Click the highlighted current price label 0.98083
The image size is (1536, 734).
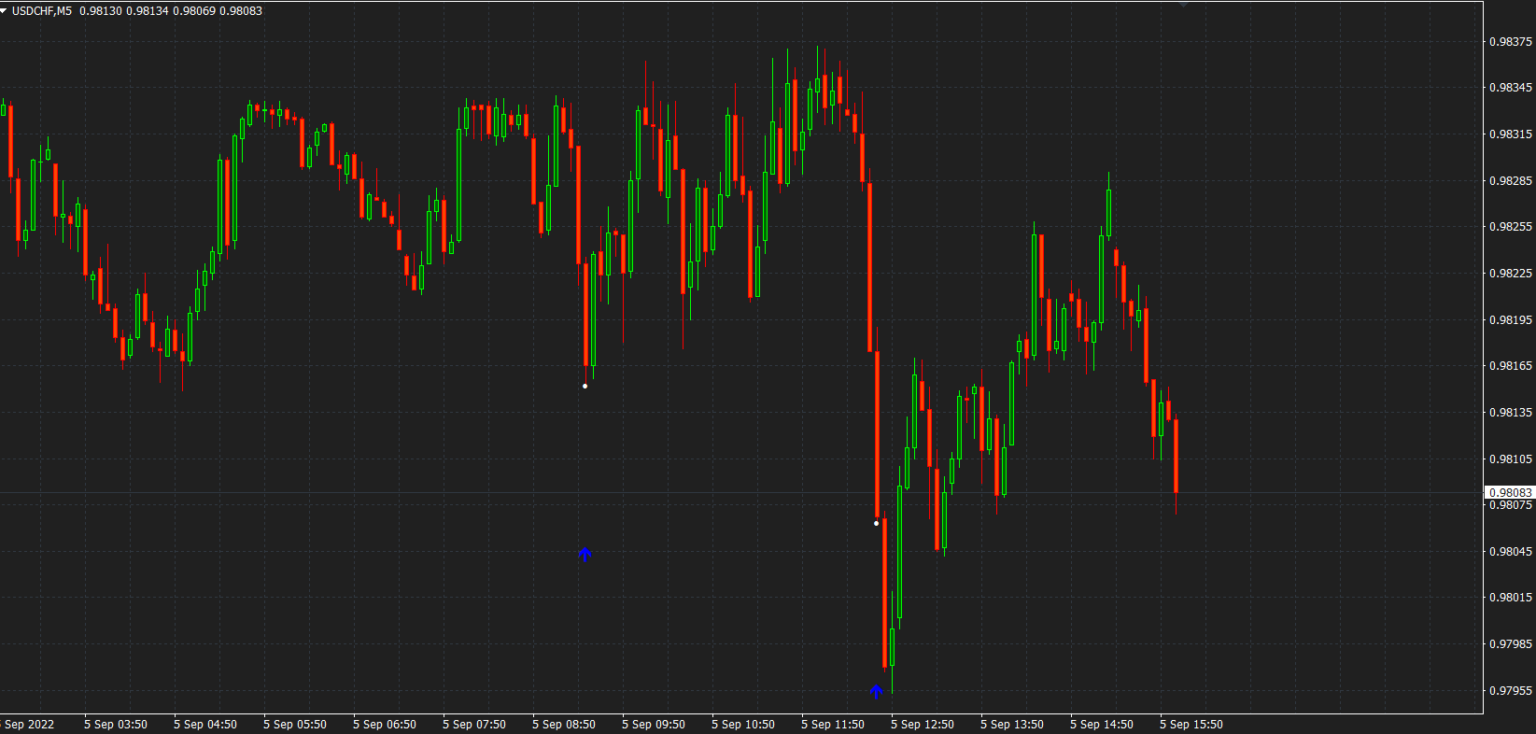click(1509, 493)
